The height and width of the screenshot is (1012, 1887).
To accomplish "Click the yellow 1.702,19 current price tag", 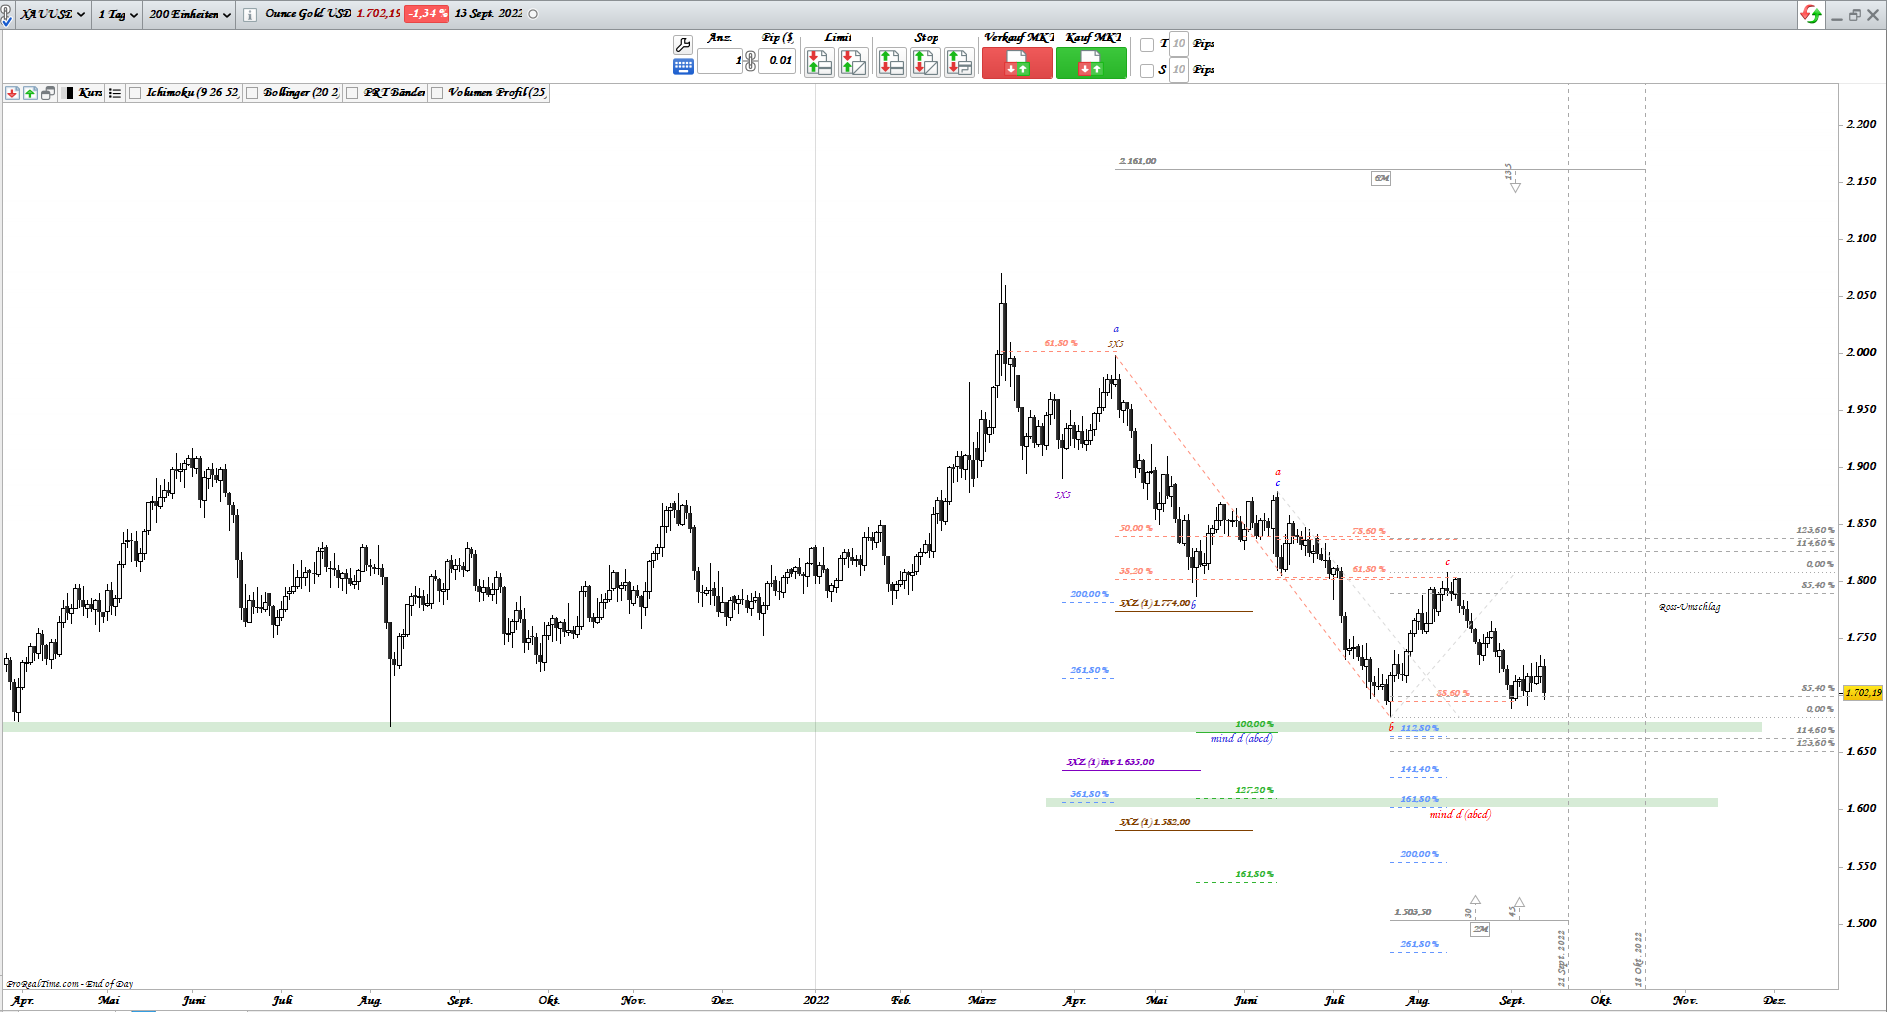I will pos(1863,692).
